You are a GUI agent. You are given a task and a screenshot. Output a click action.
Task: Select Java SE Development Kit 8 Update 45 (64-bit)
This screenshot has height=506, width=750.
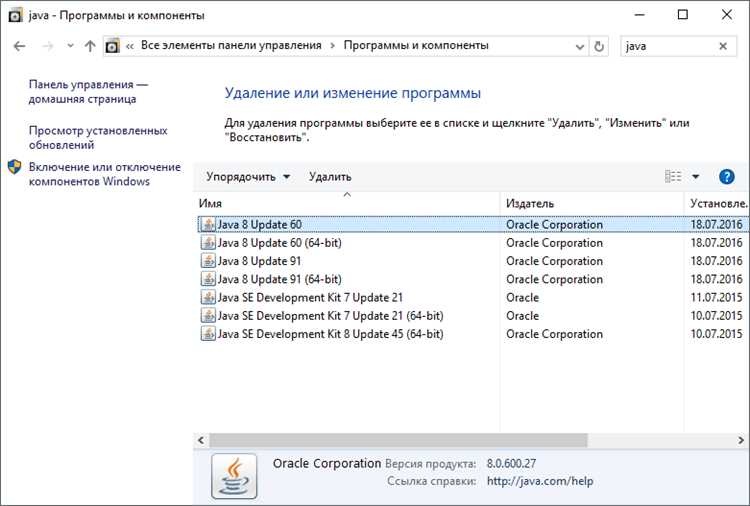473,334
